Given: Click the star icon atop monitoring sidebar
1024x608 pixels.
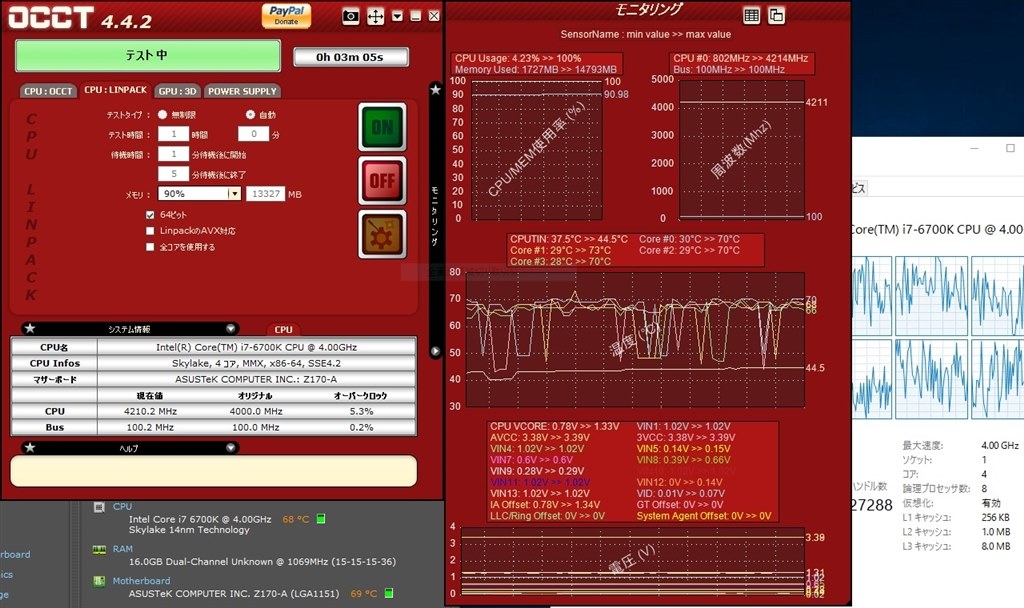Looking at the screenshot, I should [x=436, y=89].
